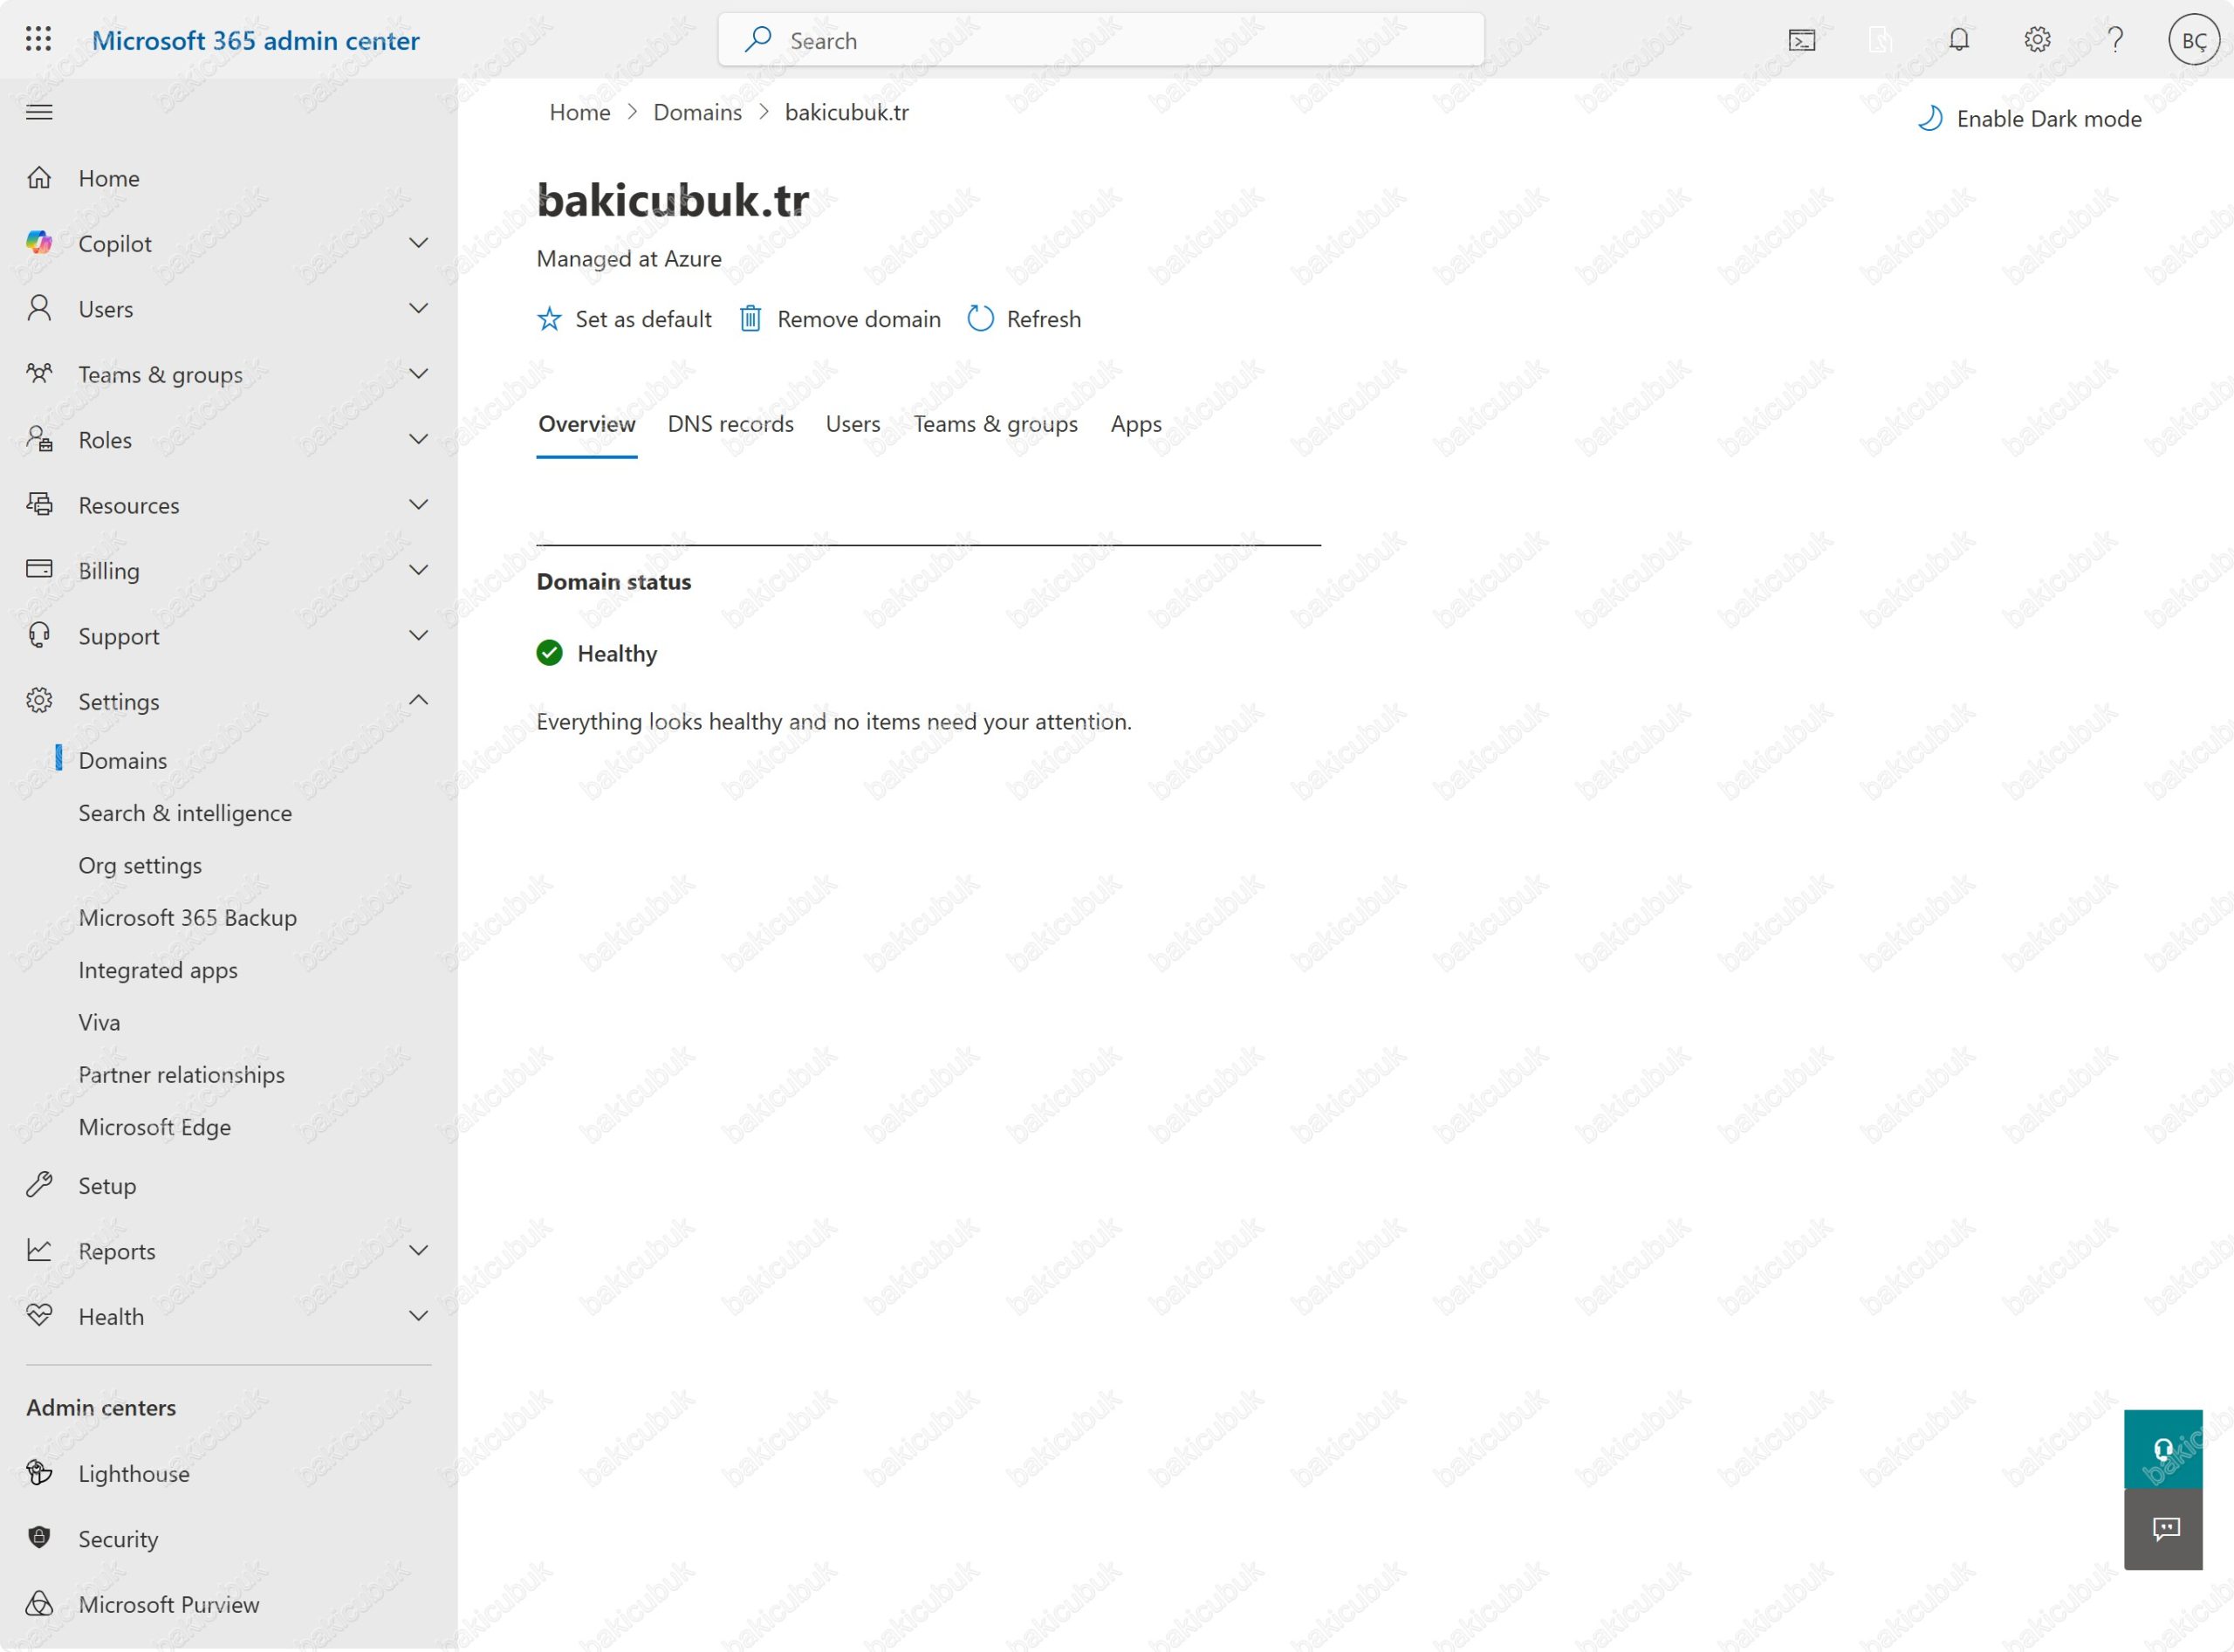Open the help question mark icon
The width and height of the screenshot is (2234, 1652).
pos(2115,40)
